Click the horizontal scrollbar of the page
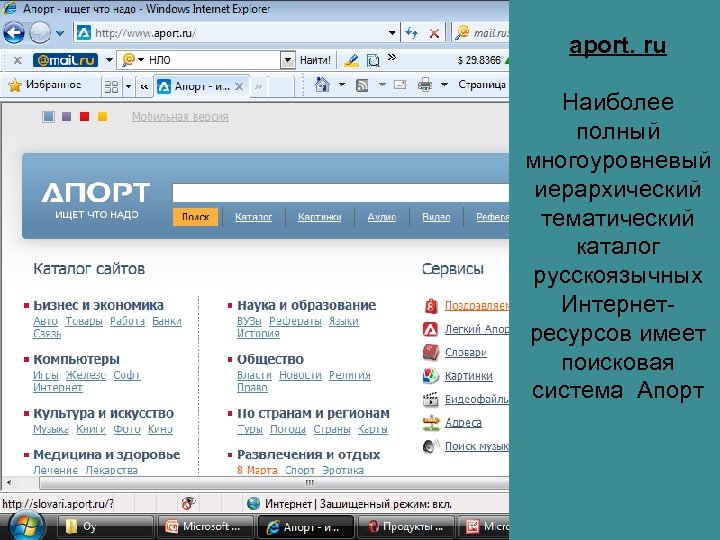Image resolution: width=720 pixels, height=540 pixels. (274, 483)
